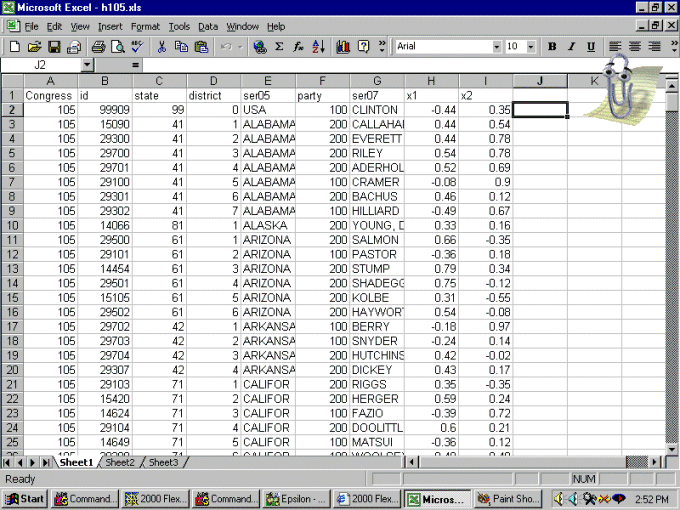
Task: Expand the Name Box dropdown showing J2
Action: click(87, 65)
